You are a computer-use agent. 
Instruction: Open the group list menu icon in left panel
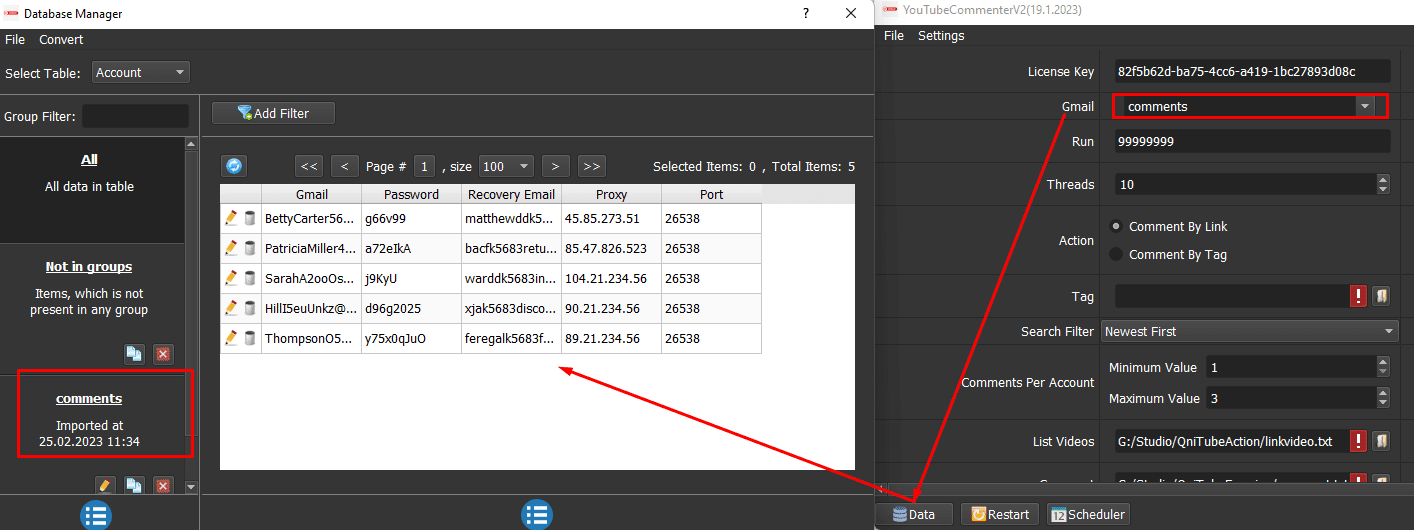click(96, 515)
